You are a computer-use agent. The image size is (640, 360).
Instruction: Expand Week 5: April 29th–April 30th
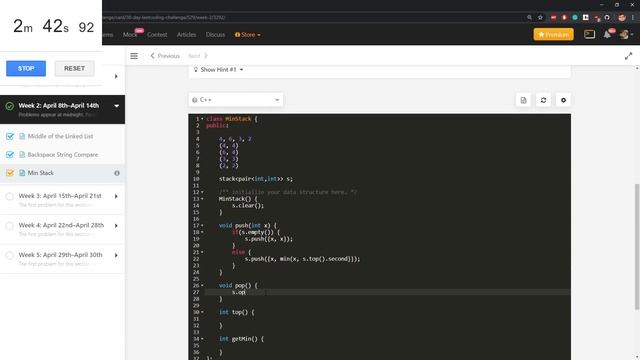(116, 256)
